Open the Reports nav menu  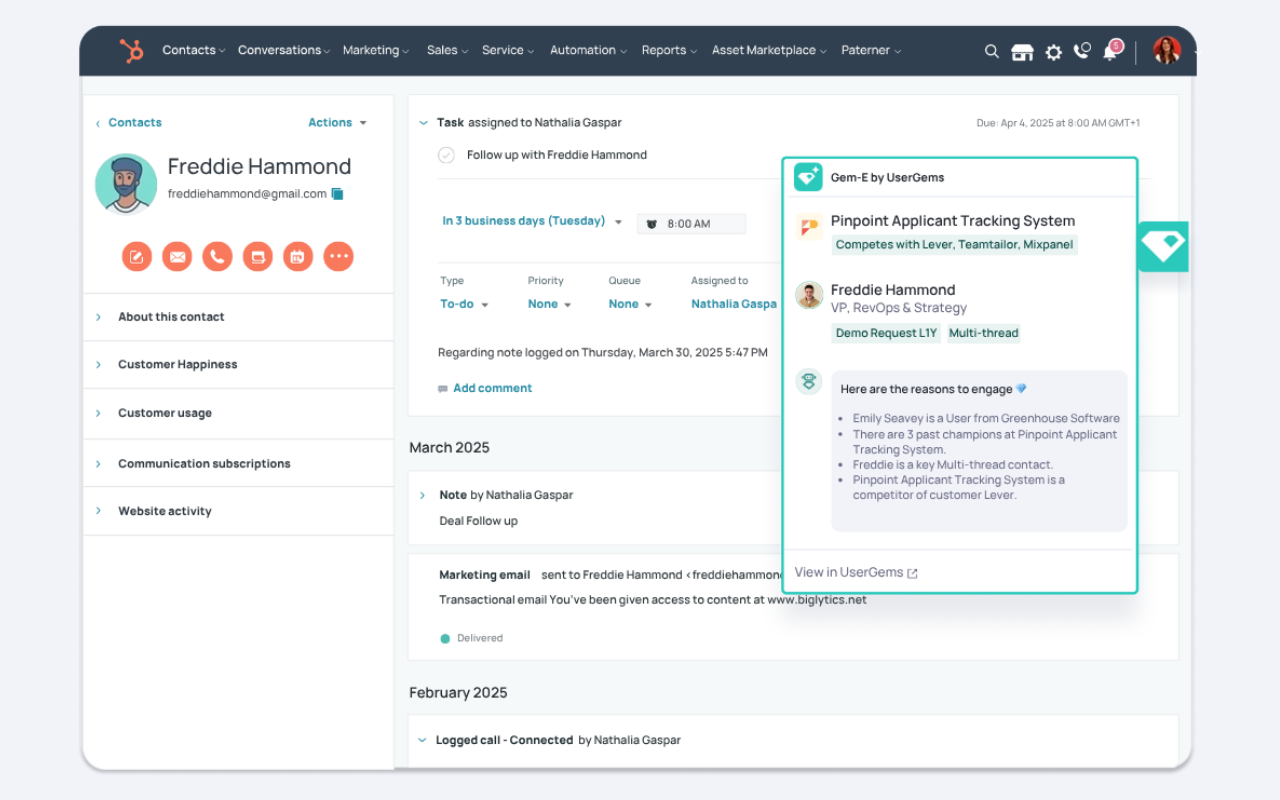pos(669,50)
